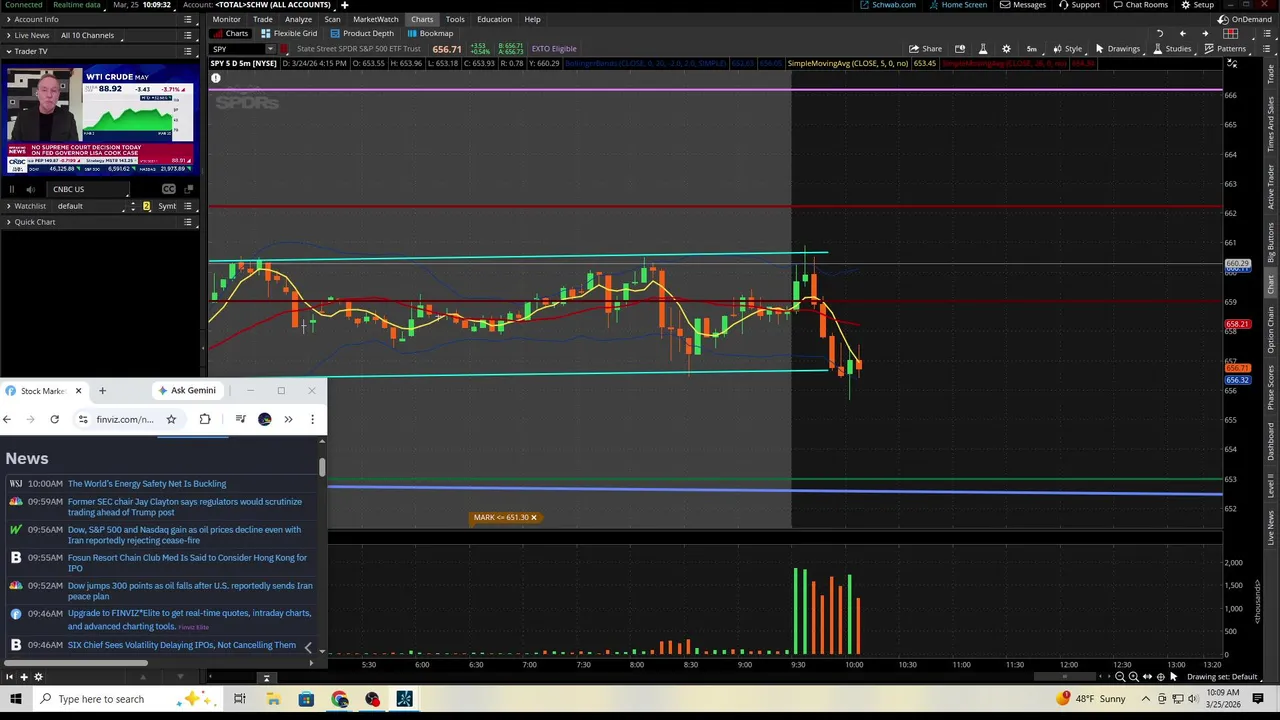
Task: Mute the Trader TV speaker icon
Action: (x=30, y=189)
